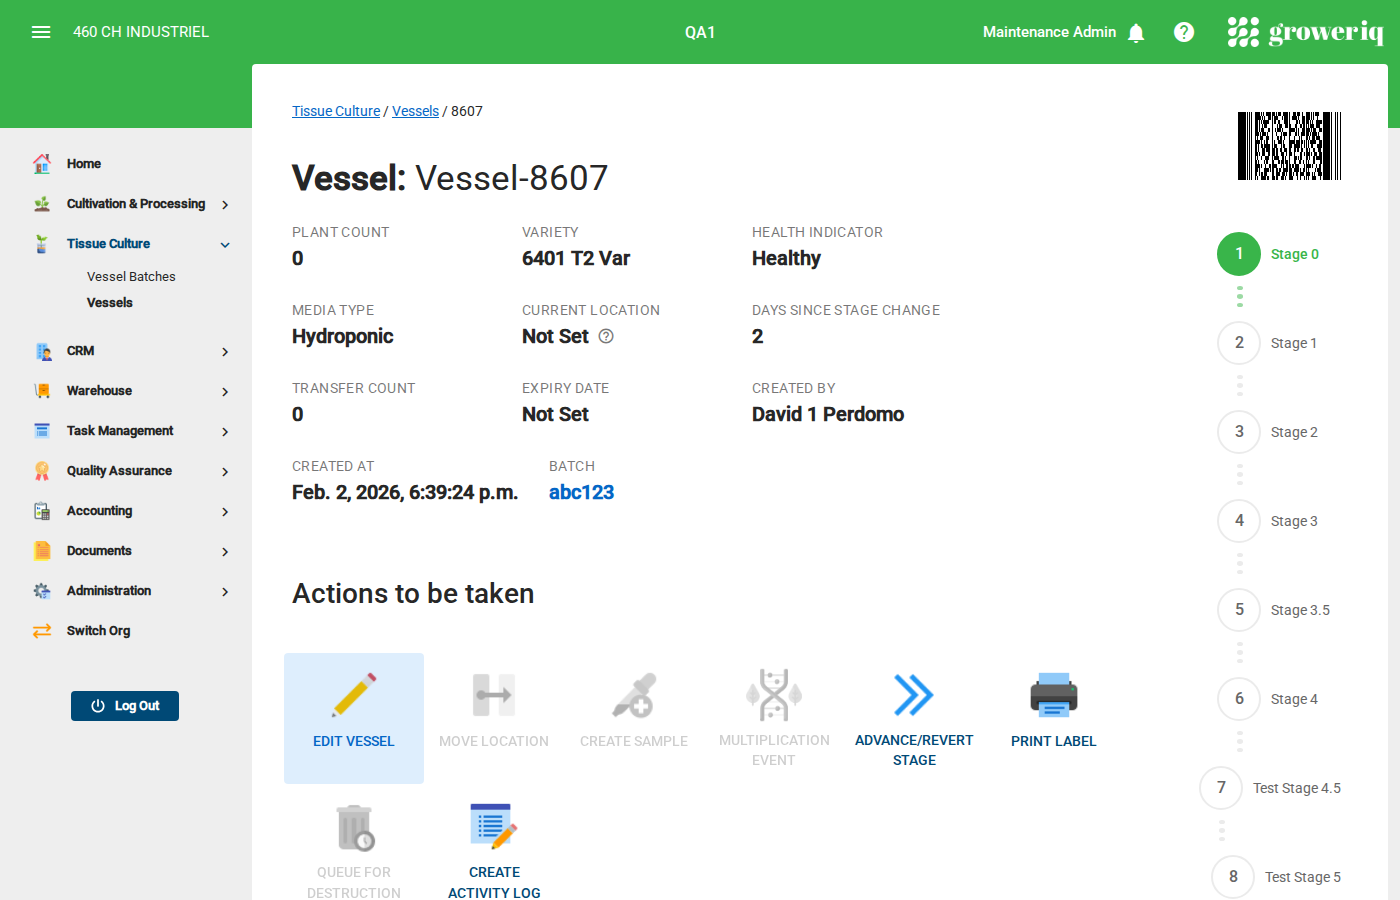Click the notification bell icon
This screenshot has width=1400, height=900.
[1136, 32]
